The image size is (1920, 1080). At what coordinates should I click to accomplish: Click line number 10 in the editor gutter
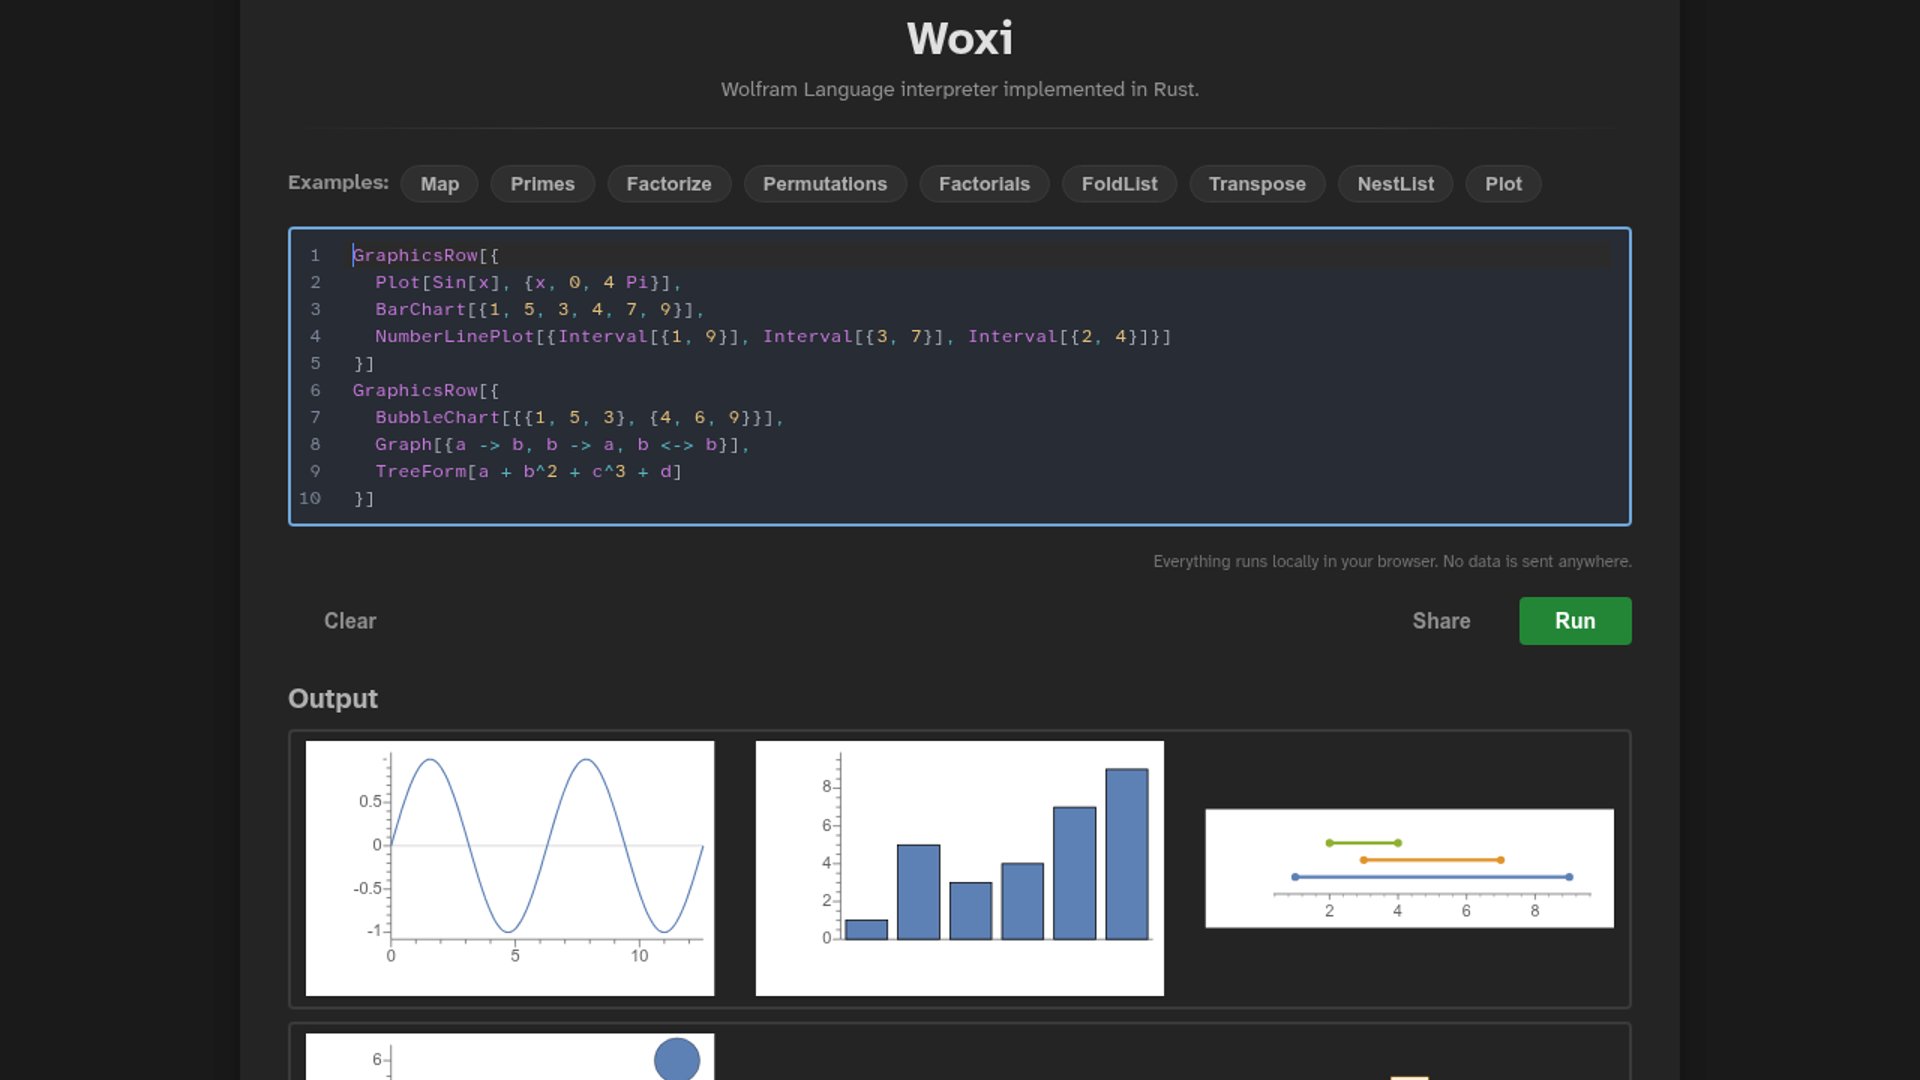tap(310, 499)
